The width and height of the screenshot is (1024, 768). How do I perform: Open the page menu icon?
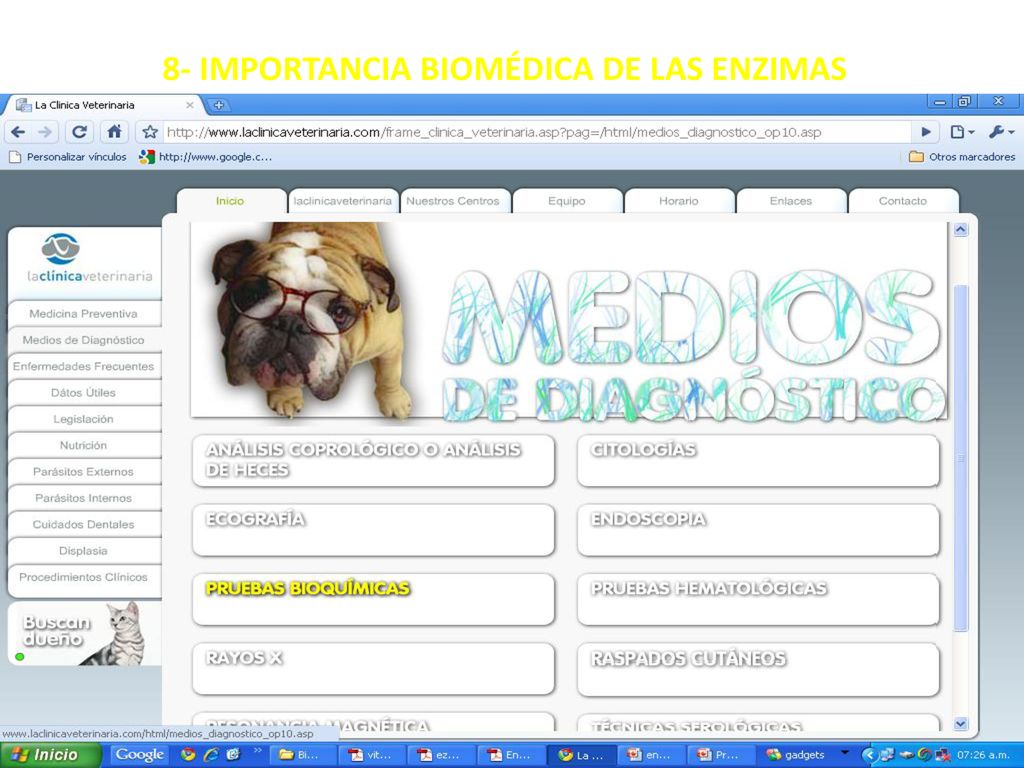tap(962, 132)
